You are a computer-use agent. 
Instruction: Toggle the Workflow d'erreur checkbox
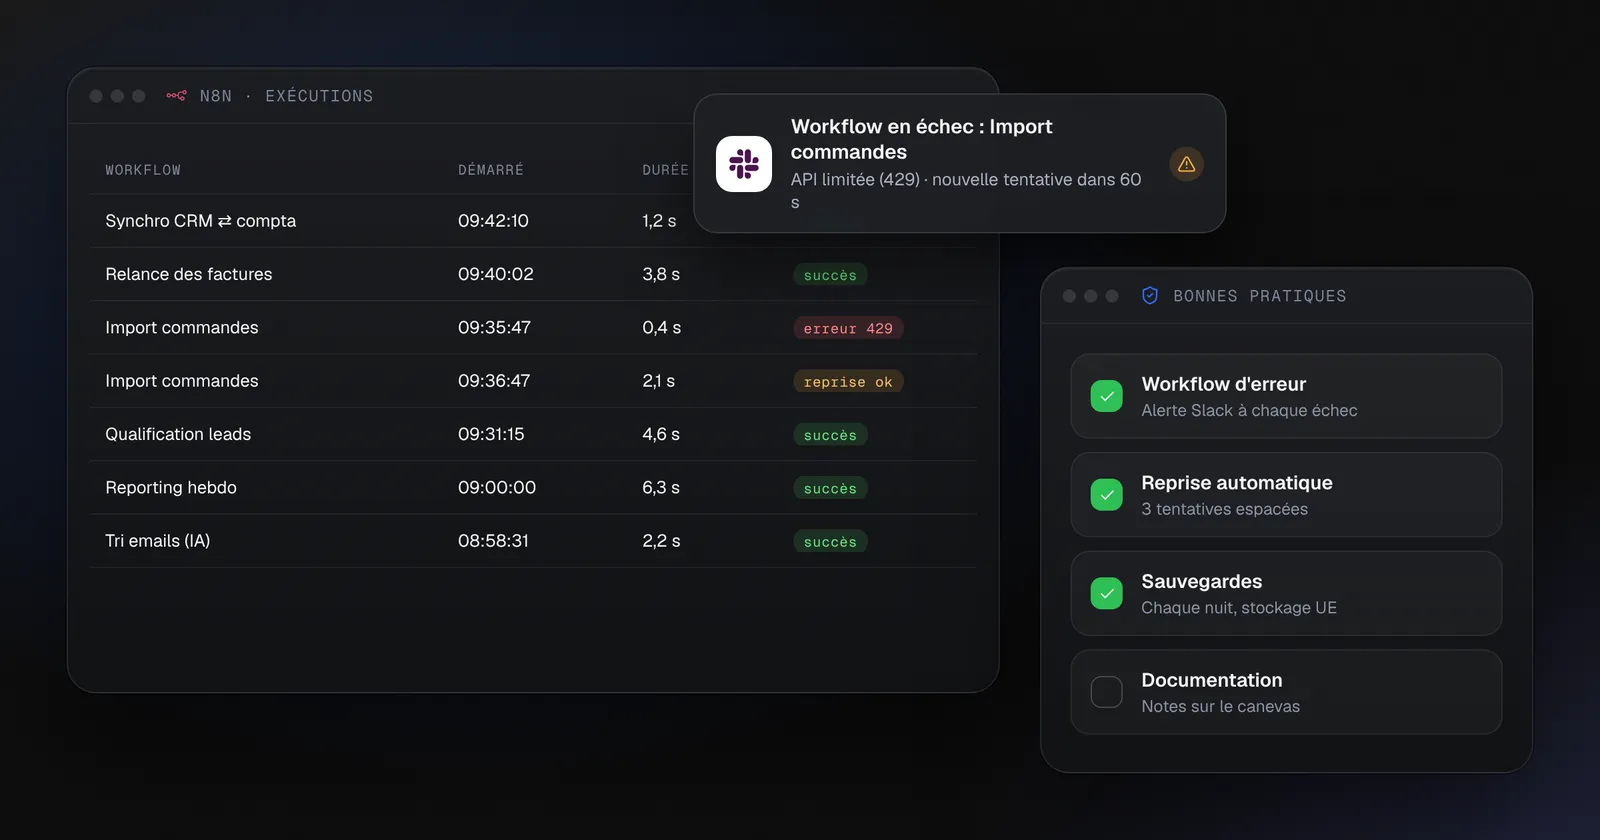tap(1106, 396)
